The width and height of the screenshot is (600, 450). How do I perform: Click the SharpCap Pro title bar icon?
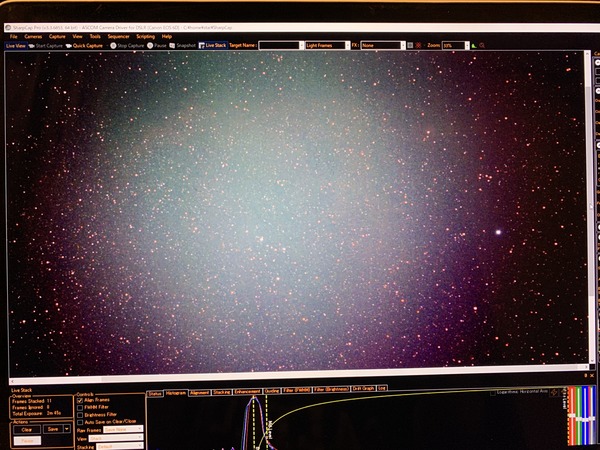click(8, 28)
